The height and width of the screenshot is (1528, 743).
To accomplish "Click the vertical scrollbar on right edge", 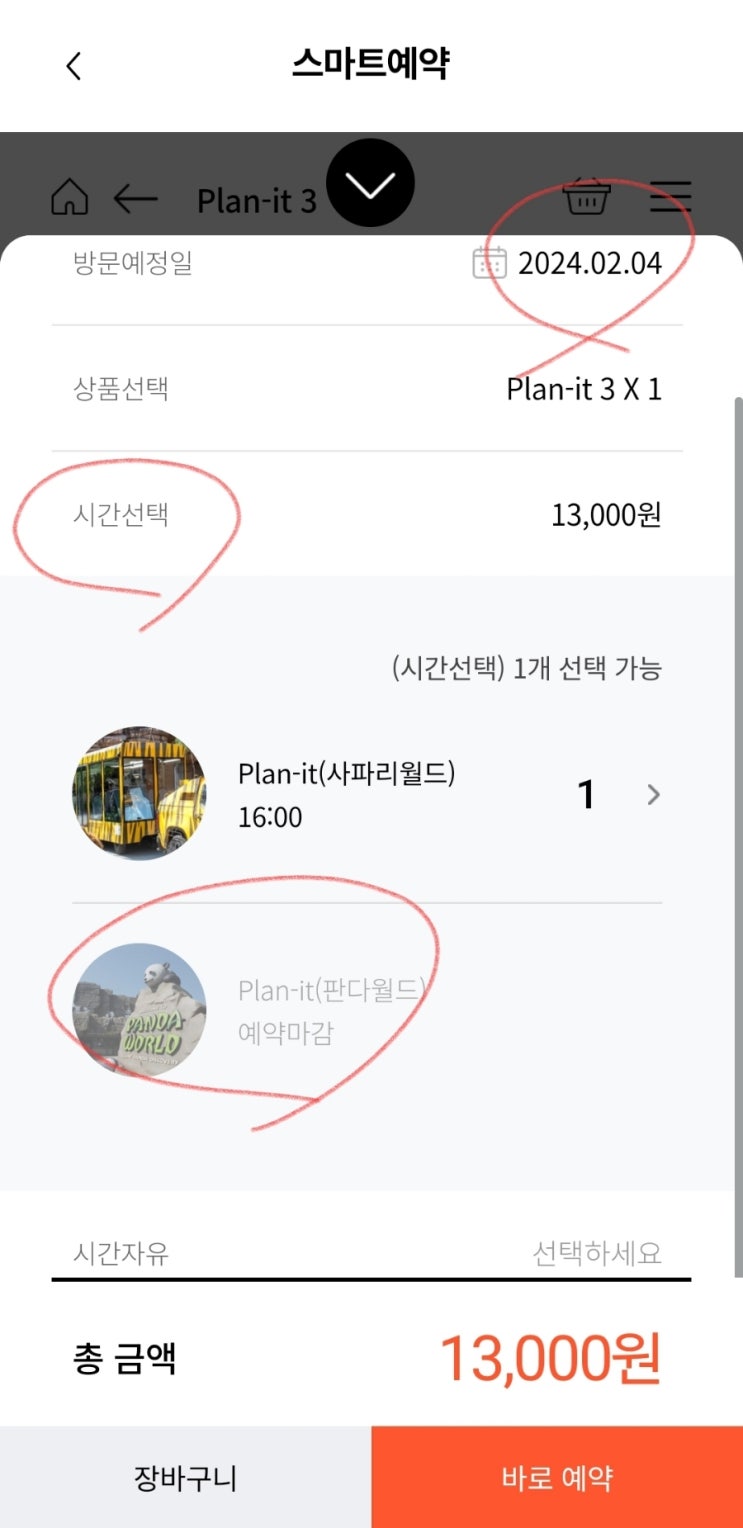I will (737, 837).
